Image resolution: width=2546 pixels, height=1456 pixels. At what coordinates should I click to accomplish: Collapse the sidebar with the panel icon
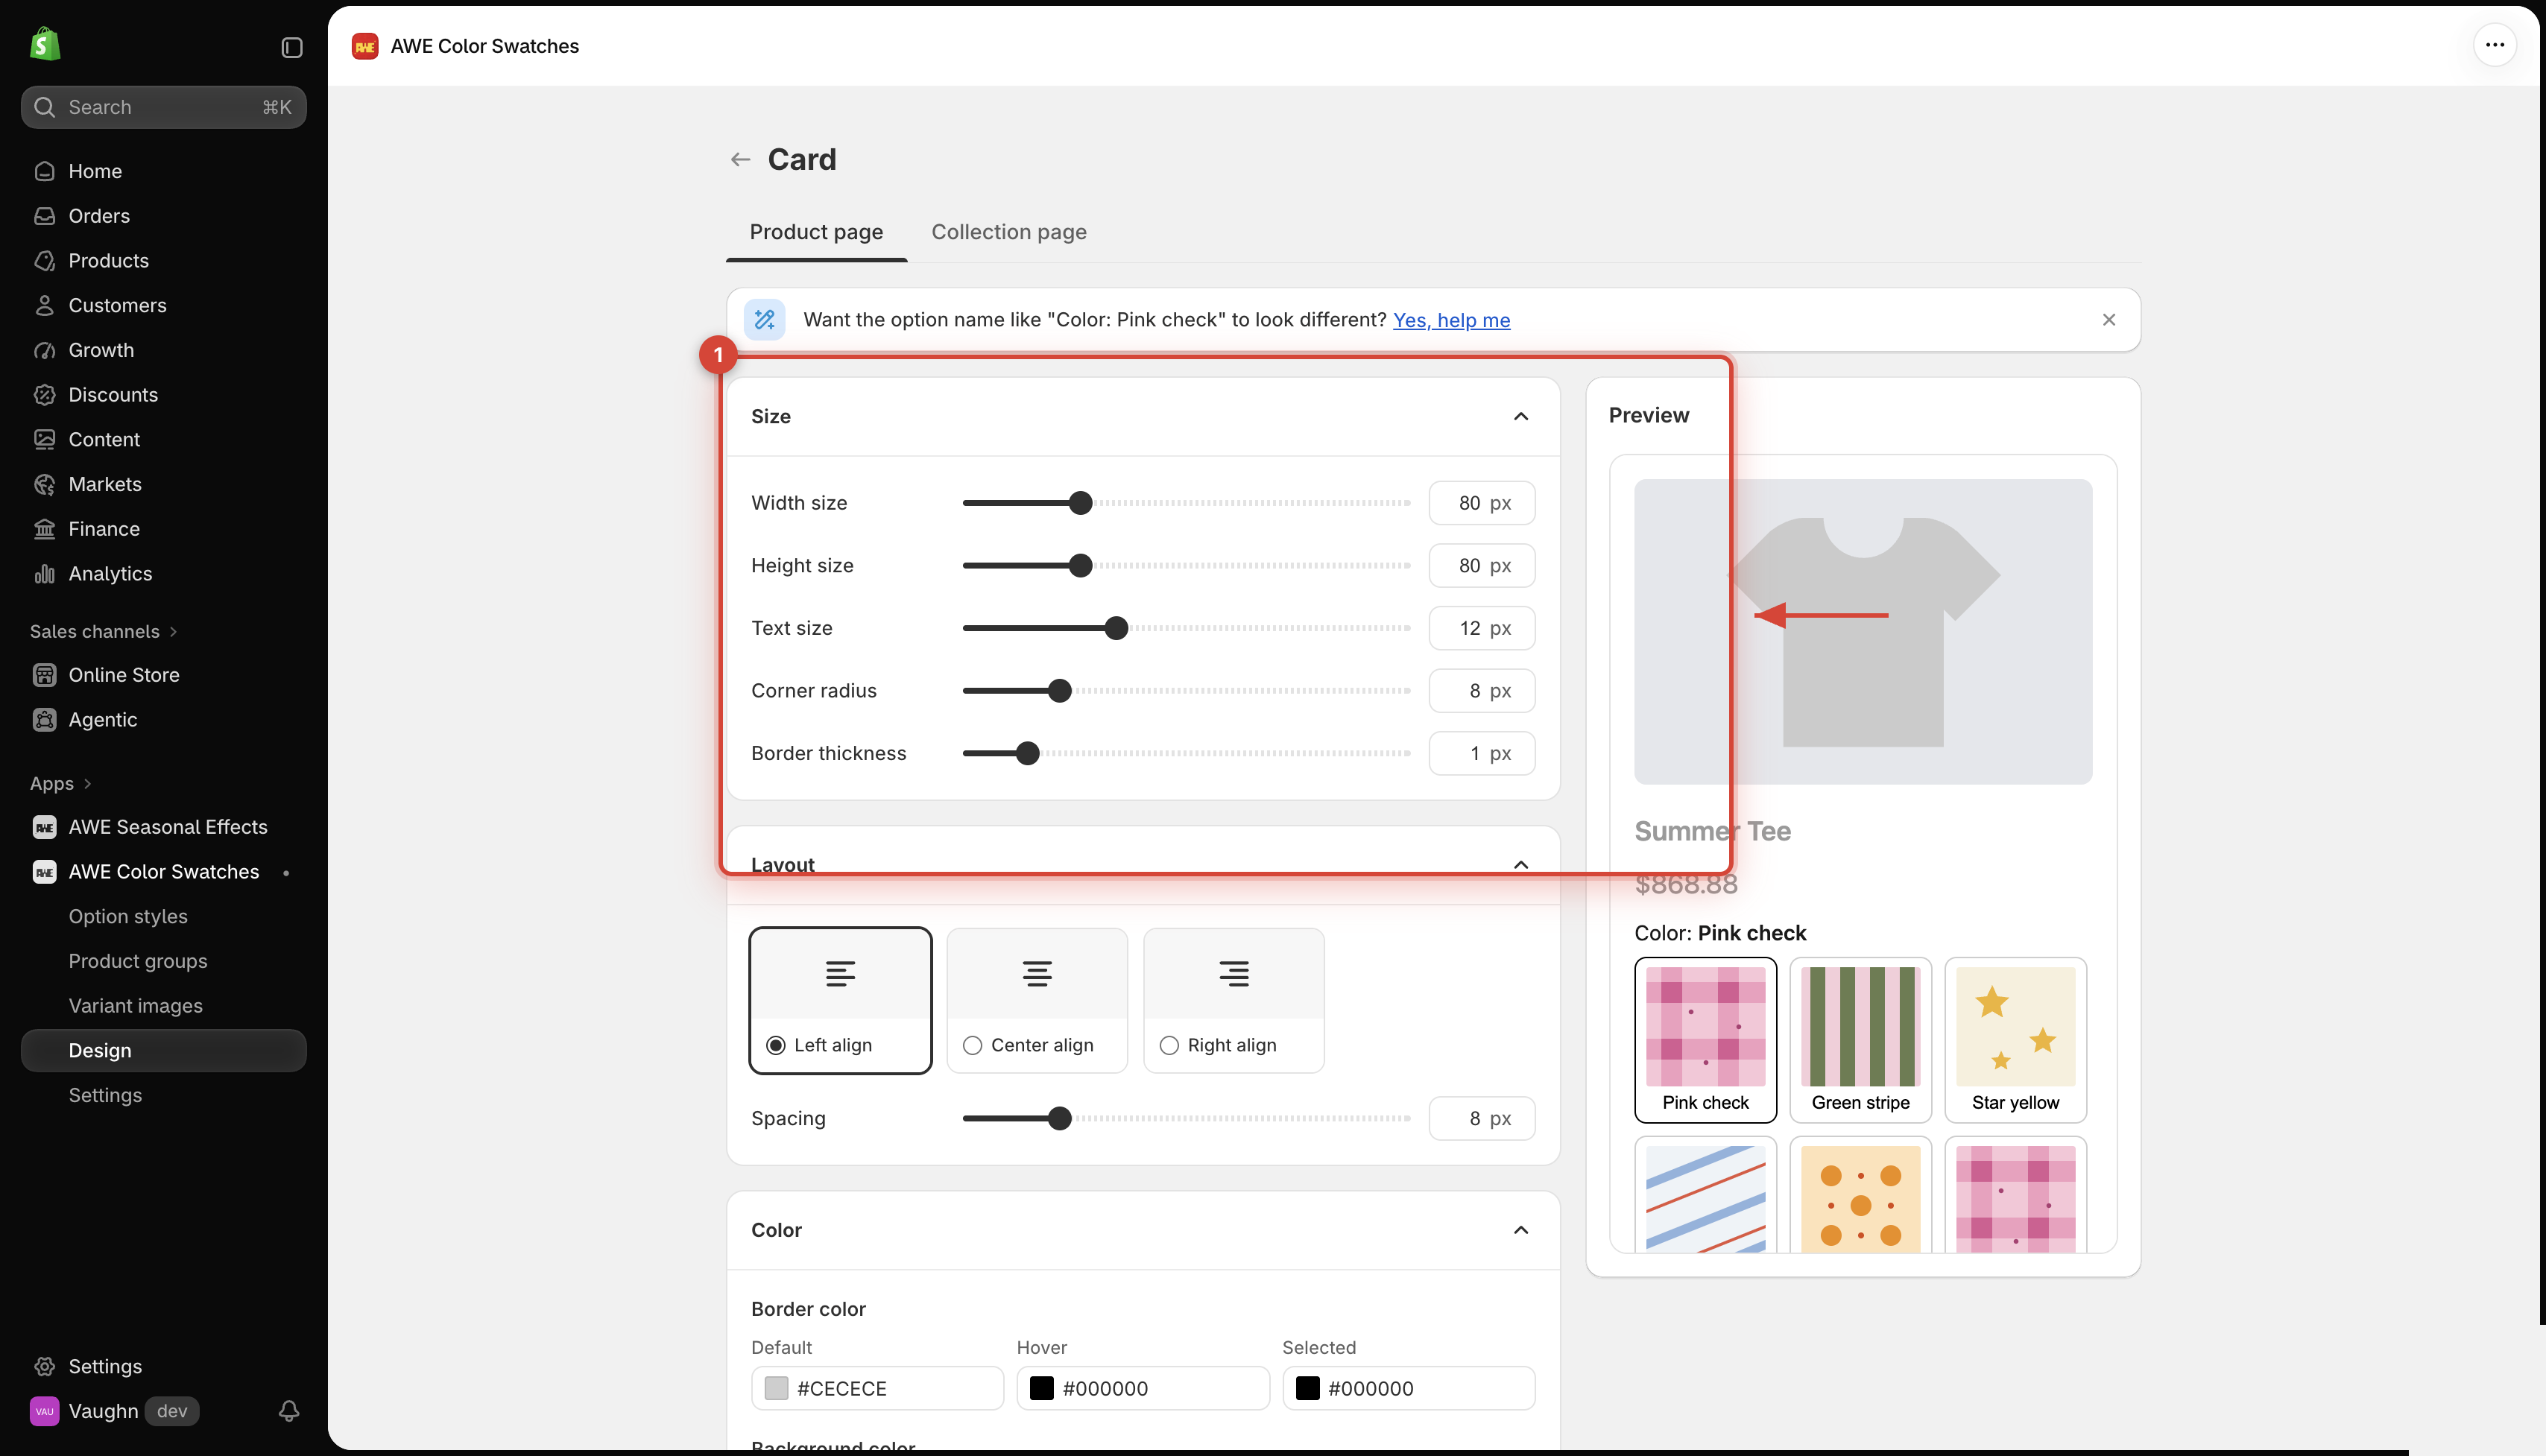[x=291, y=47]
